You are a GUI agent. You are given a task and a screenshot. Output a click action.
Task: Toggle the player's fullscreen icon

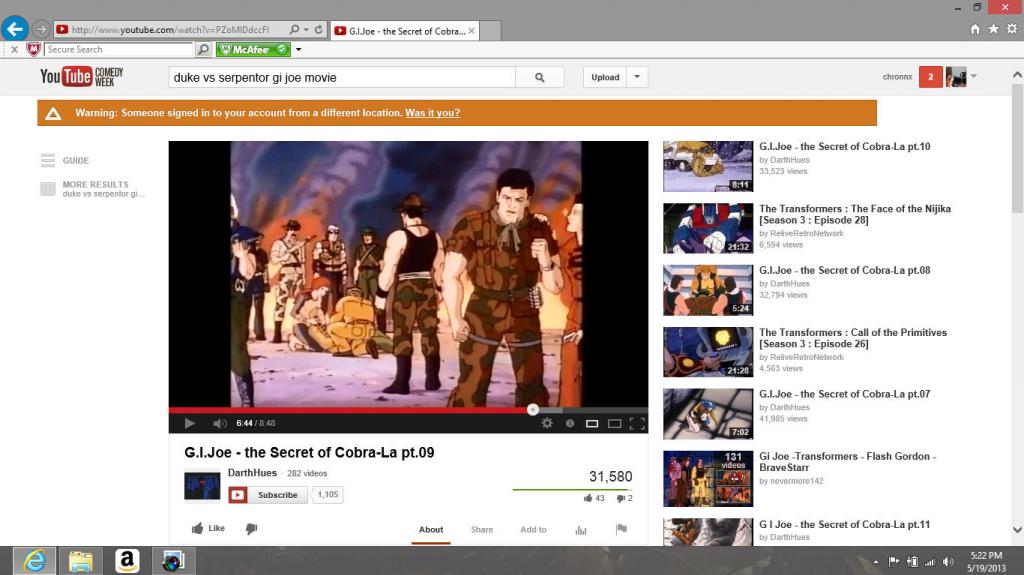coord(637,423)
